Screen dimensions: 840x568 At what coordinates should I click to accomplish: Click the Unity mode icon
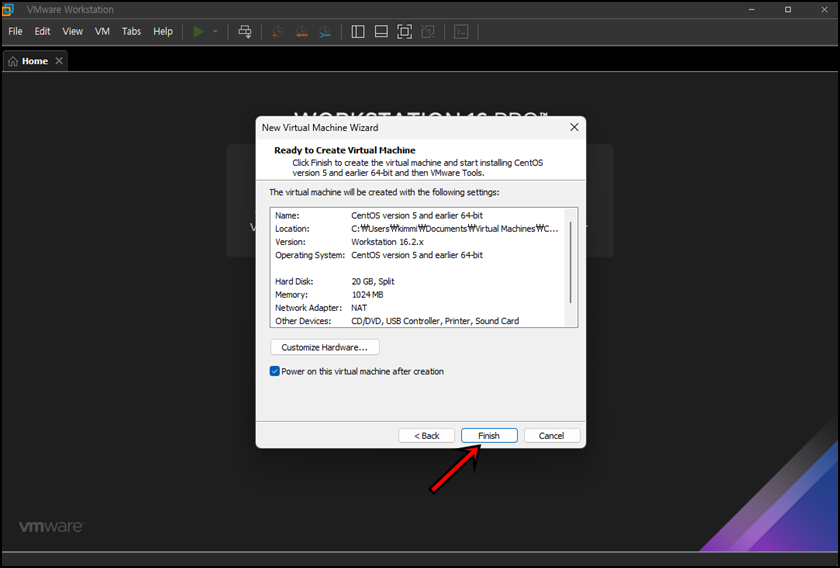tap(428, 32)
